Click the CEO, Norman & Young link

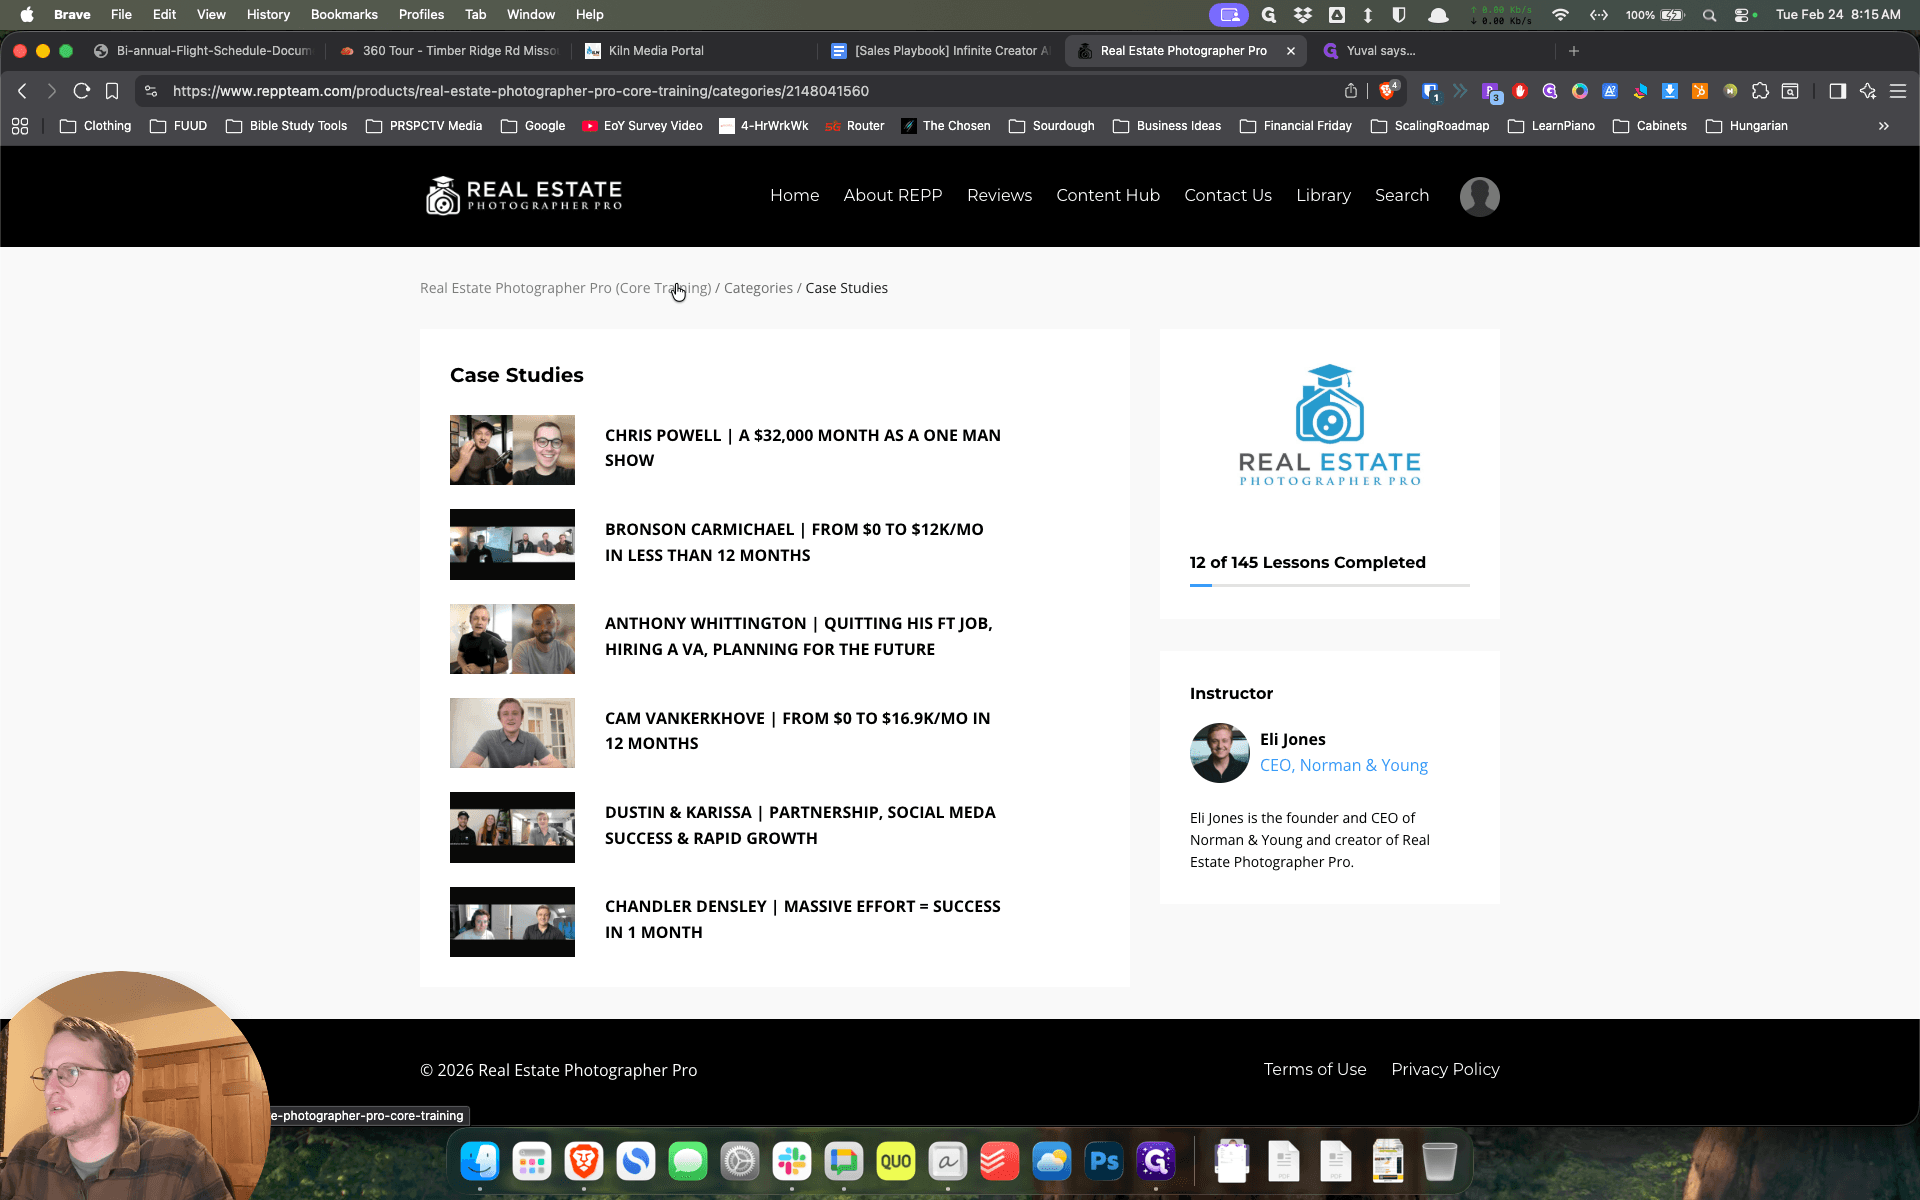pyautogui.click(x=1343, y=766)
